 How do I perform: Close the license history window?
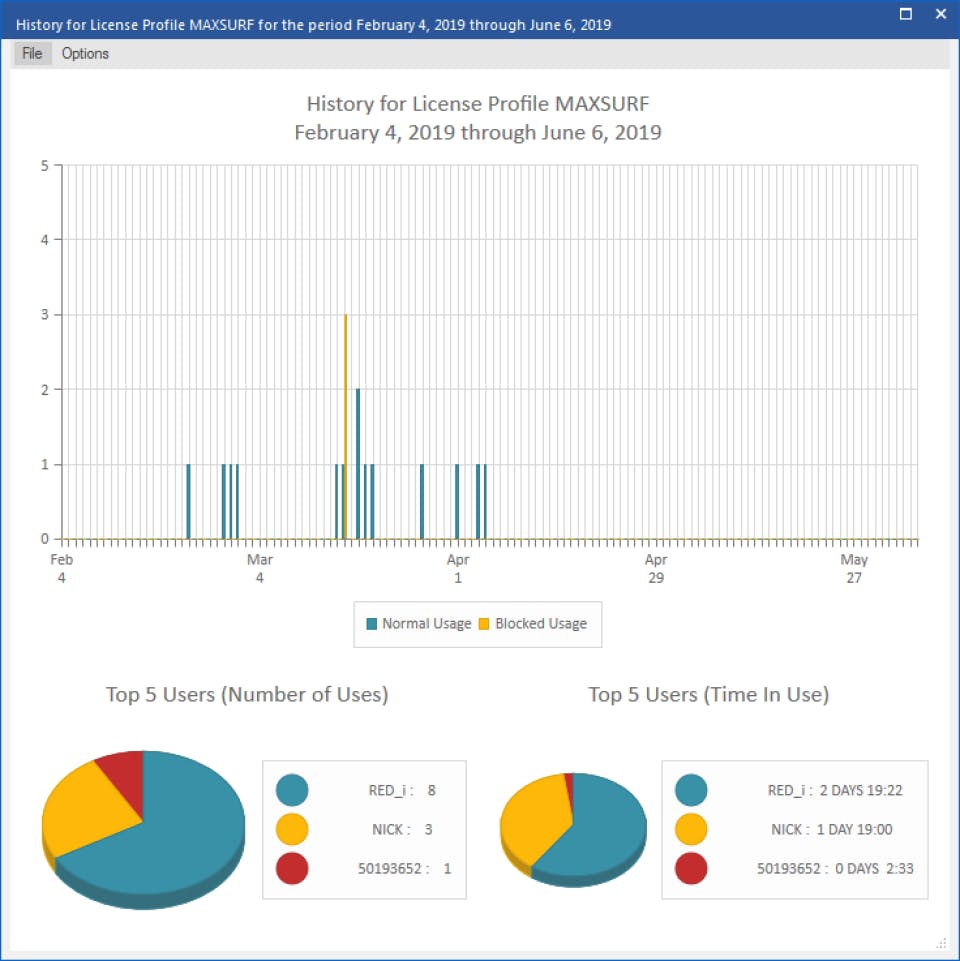click(941, 14)
